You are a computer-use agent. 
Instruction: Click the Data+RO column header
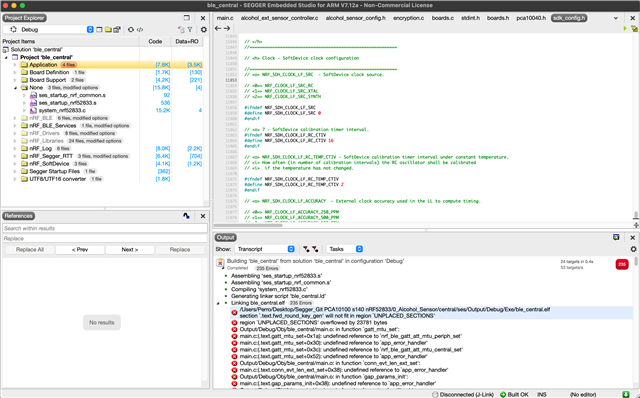(x=187, y=41)
